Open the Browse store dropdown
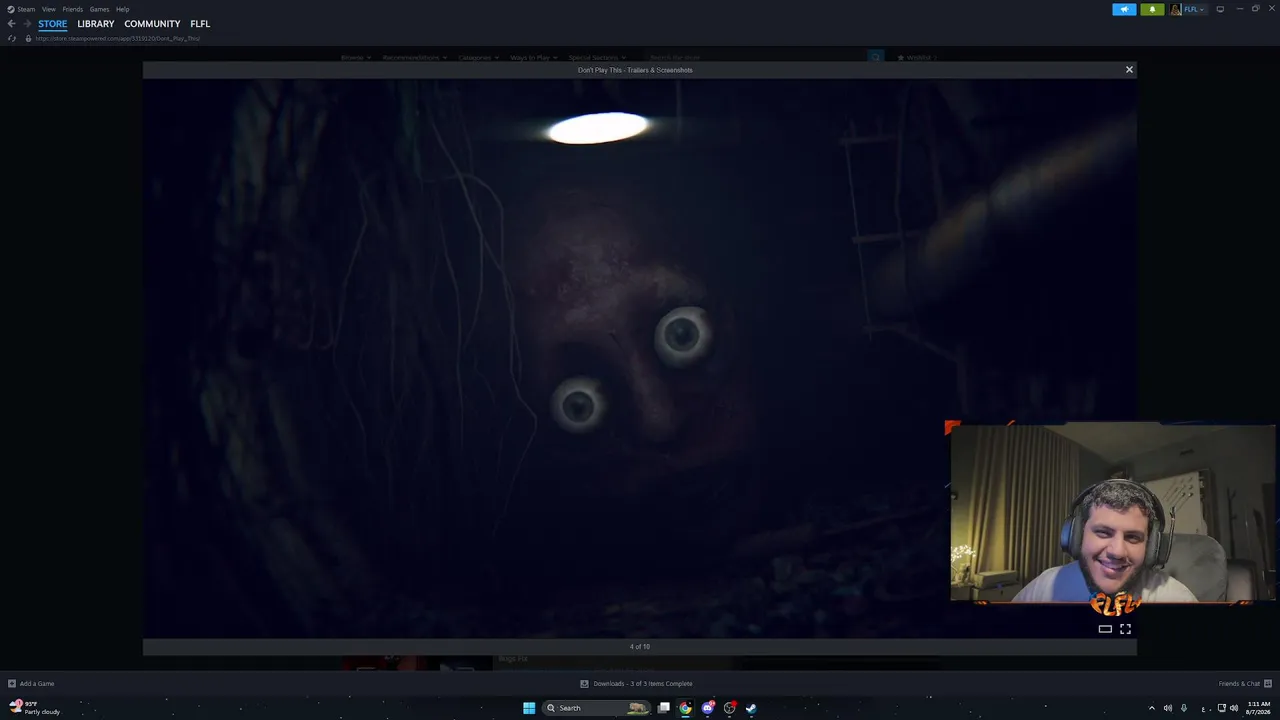The height and width of the screenshot is (720, 1280). pos(356,58)
